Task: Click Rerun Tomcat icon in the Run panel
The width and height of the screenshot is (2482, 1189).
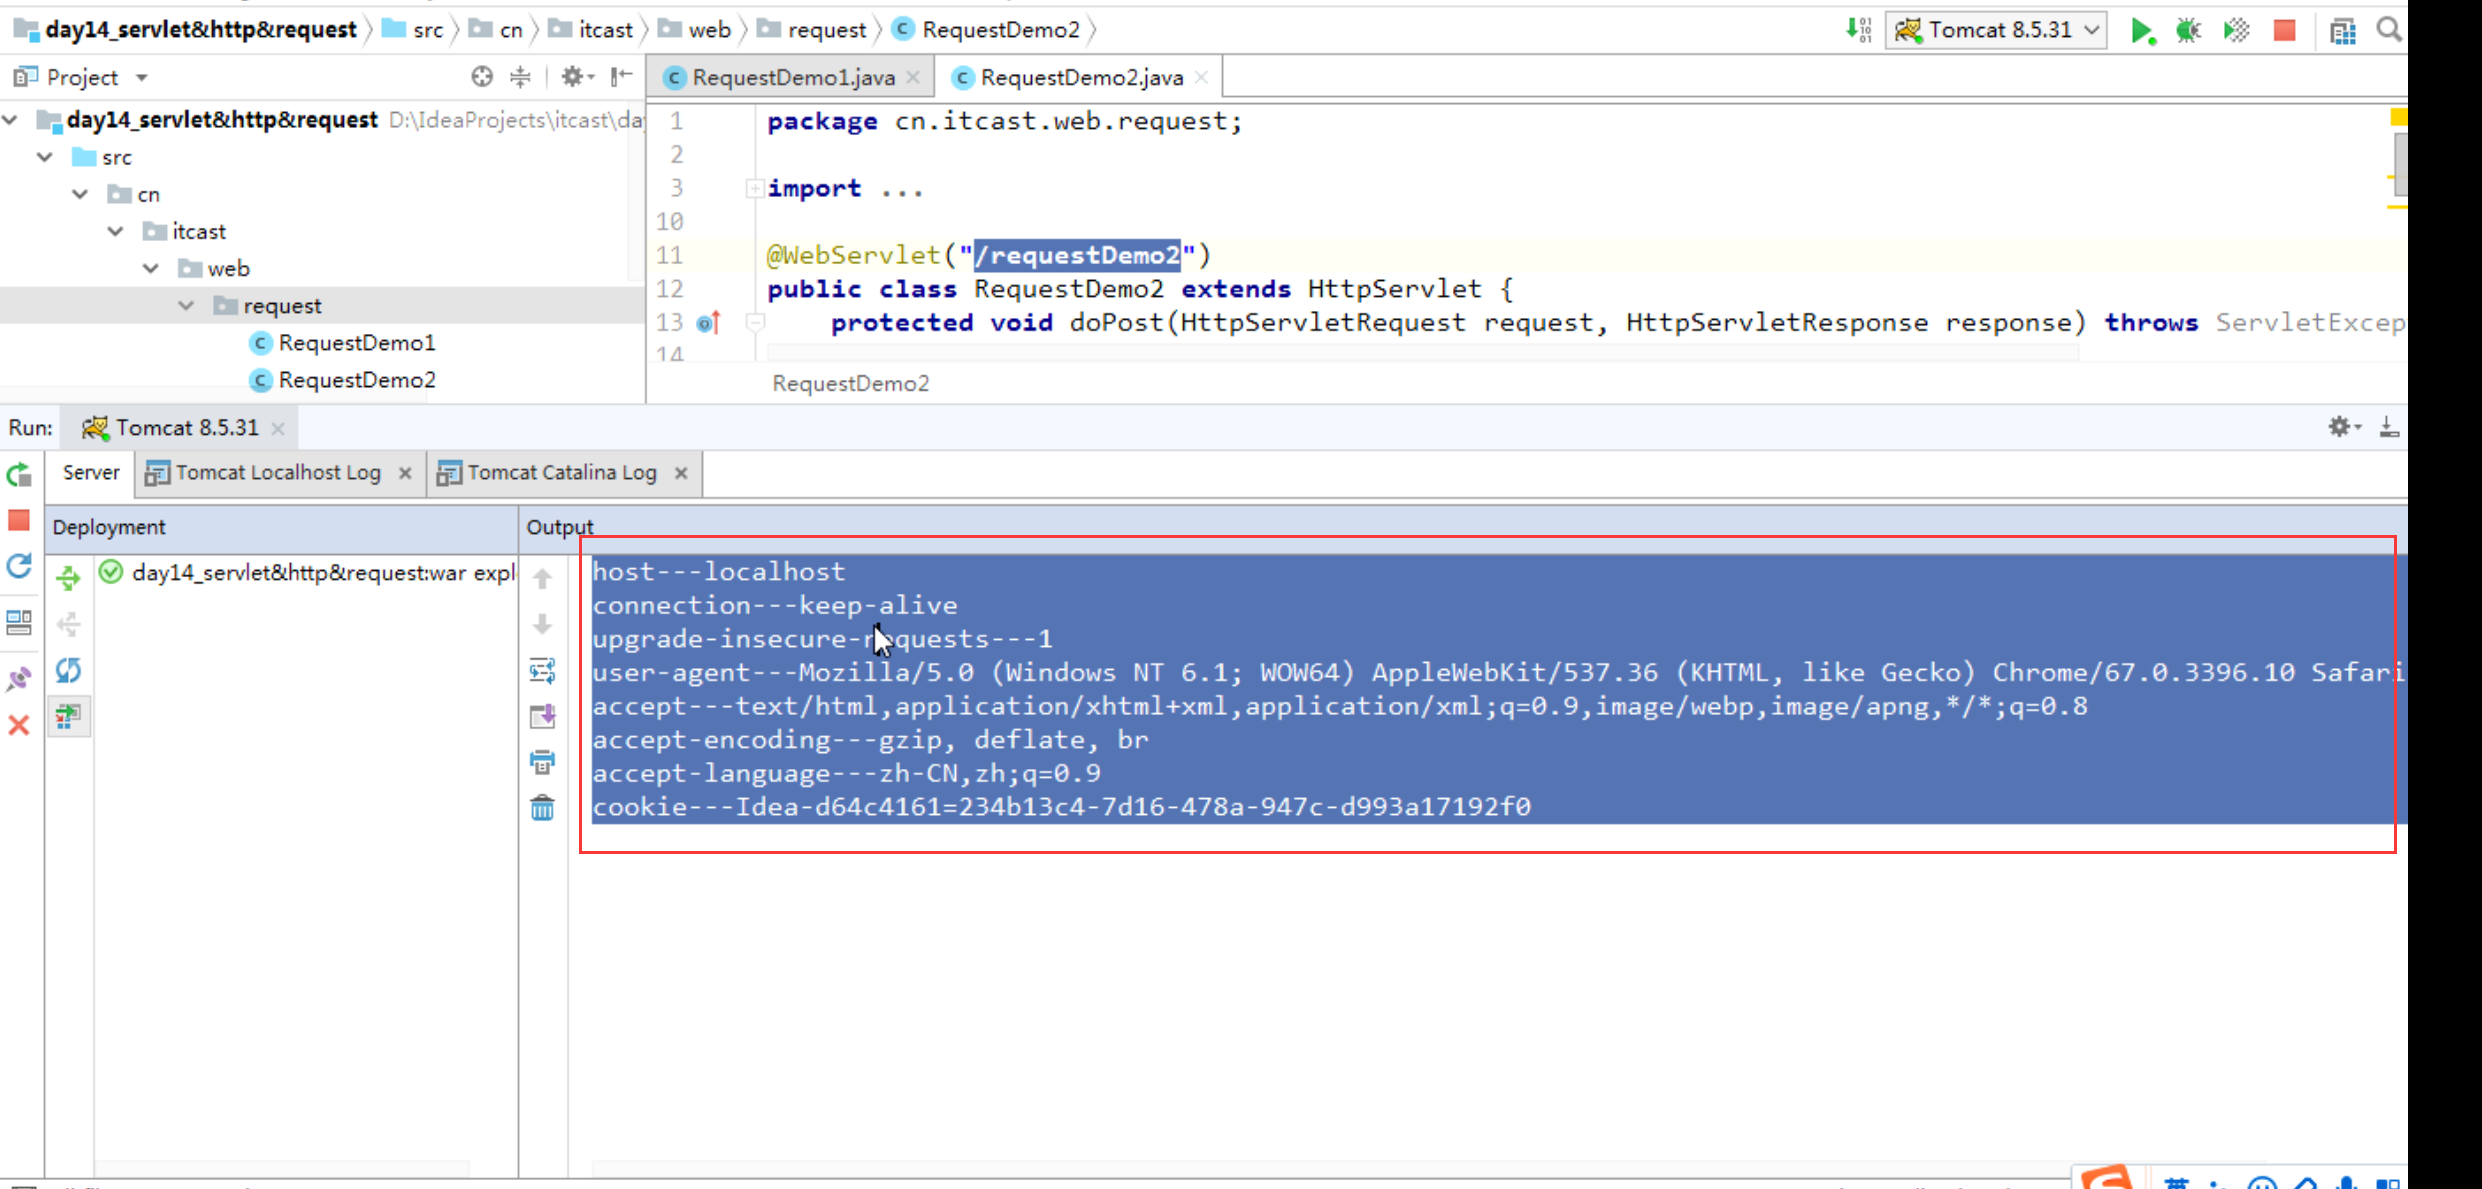Action: (x=19, y=475)
